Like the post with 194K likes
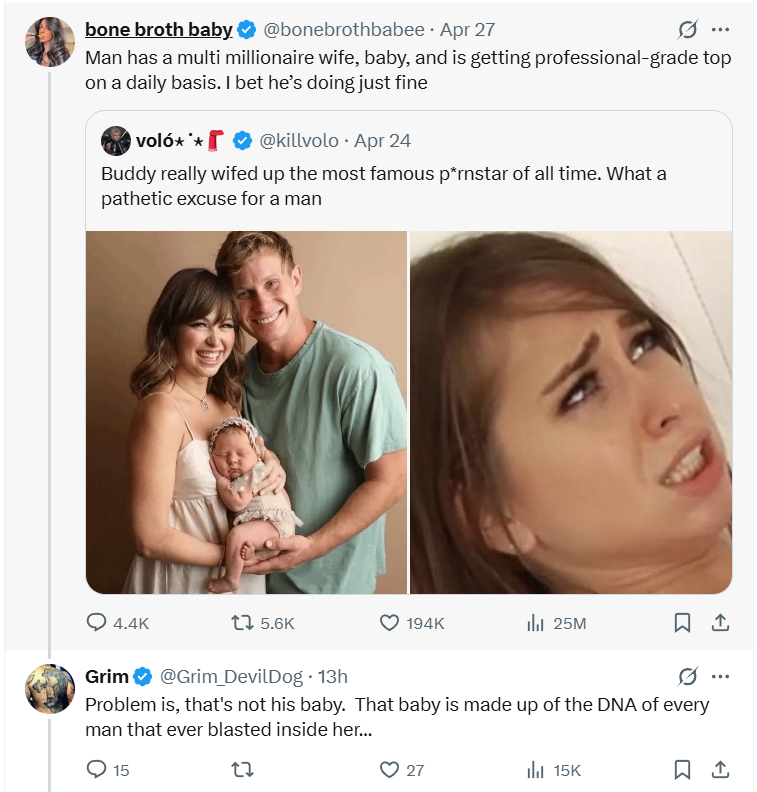The image size is (757, 792). pos(390,623)
